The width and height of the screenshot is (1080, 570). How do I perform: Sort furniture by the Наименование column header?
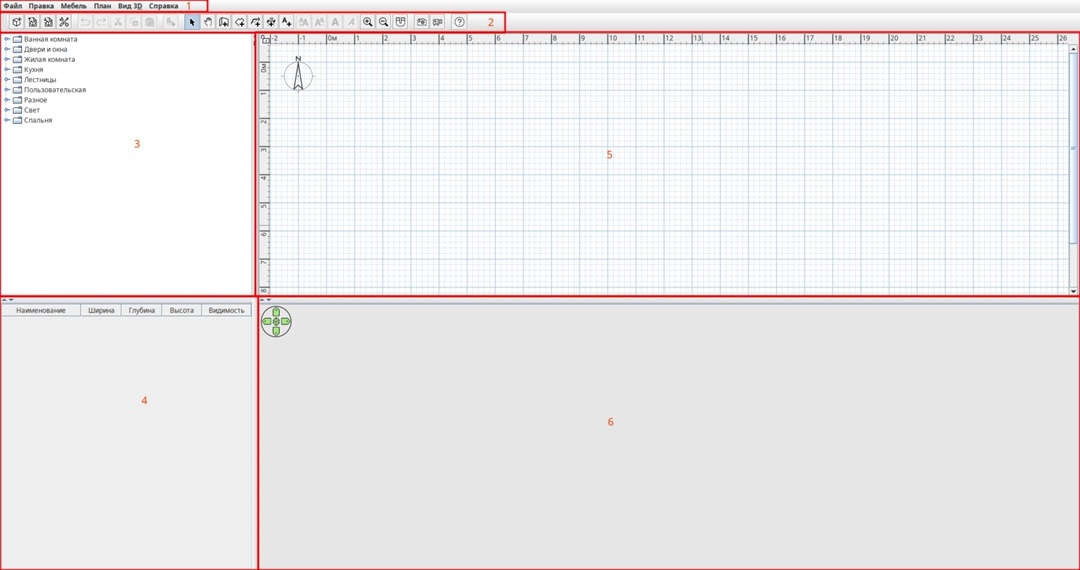[41, 310]
